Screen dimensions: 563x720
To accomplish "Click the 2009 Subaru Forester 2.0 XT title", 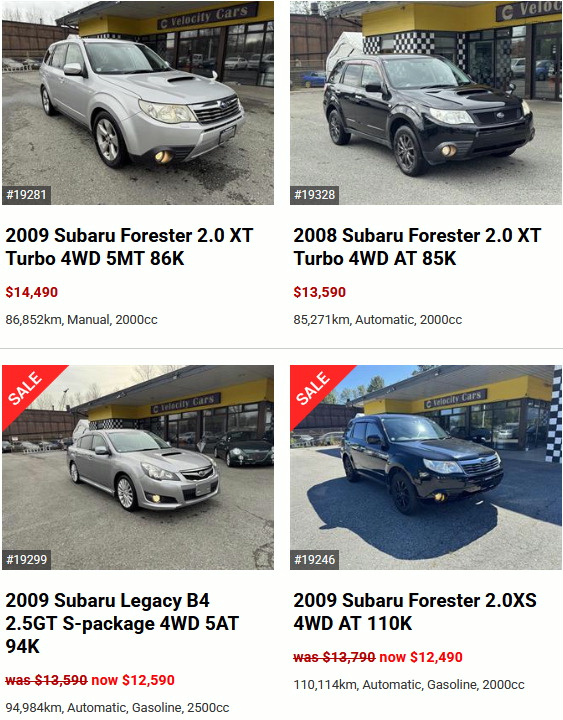I will pos(129,247).
